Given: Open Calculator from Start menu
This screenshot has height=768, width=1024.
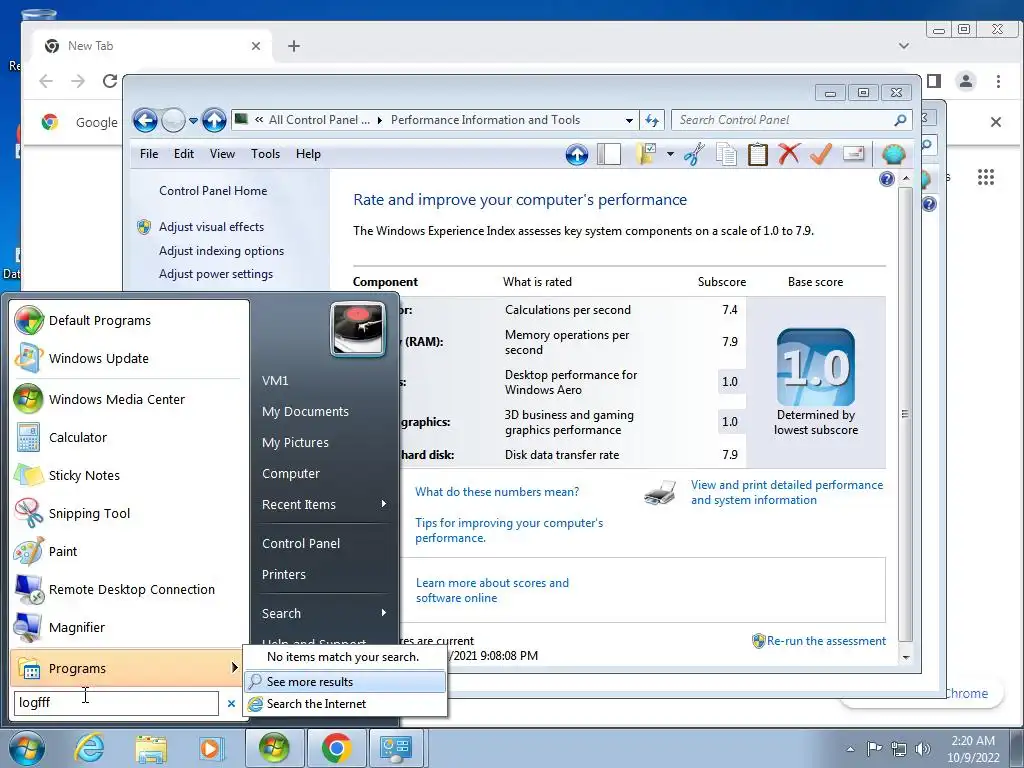Looking at the screenshot, I should click(129, 438).
